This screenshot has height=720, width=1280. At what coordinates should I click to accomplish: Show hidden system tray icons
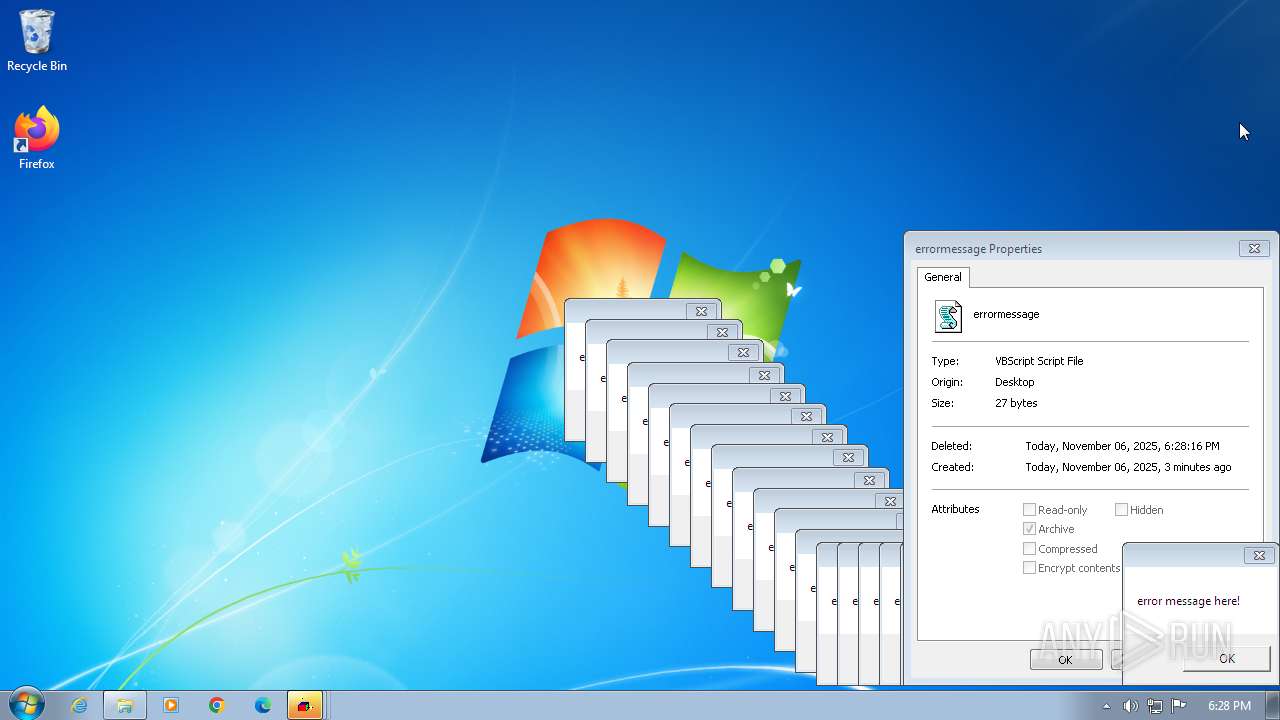[1106, 706]
